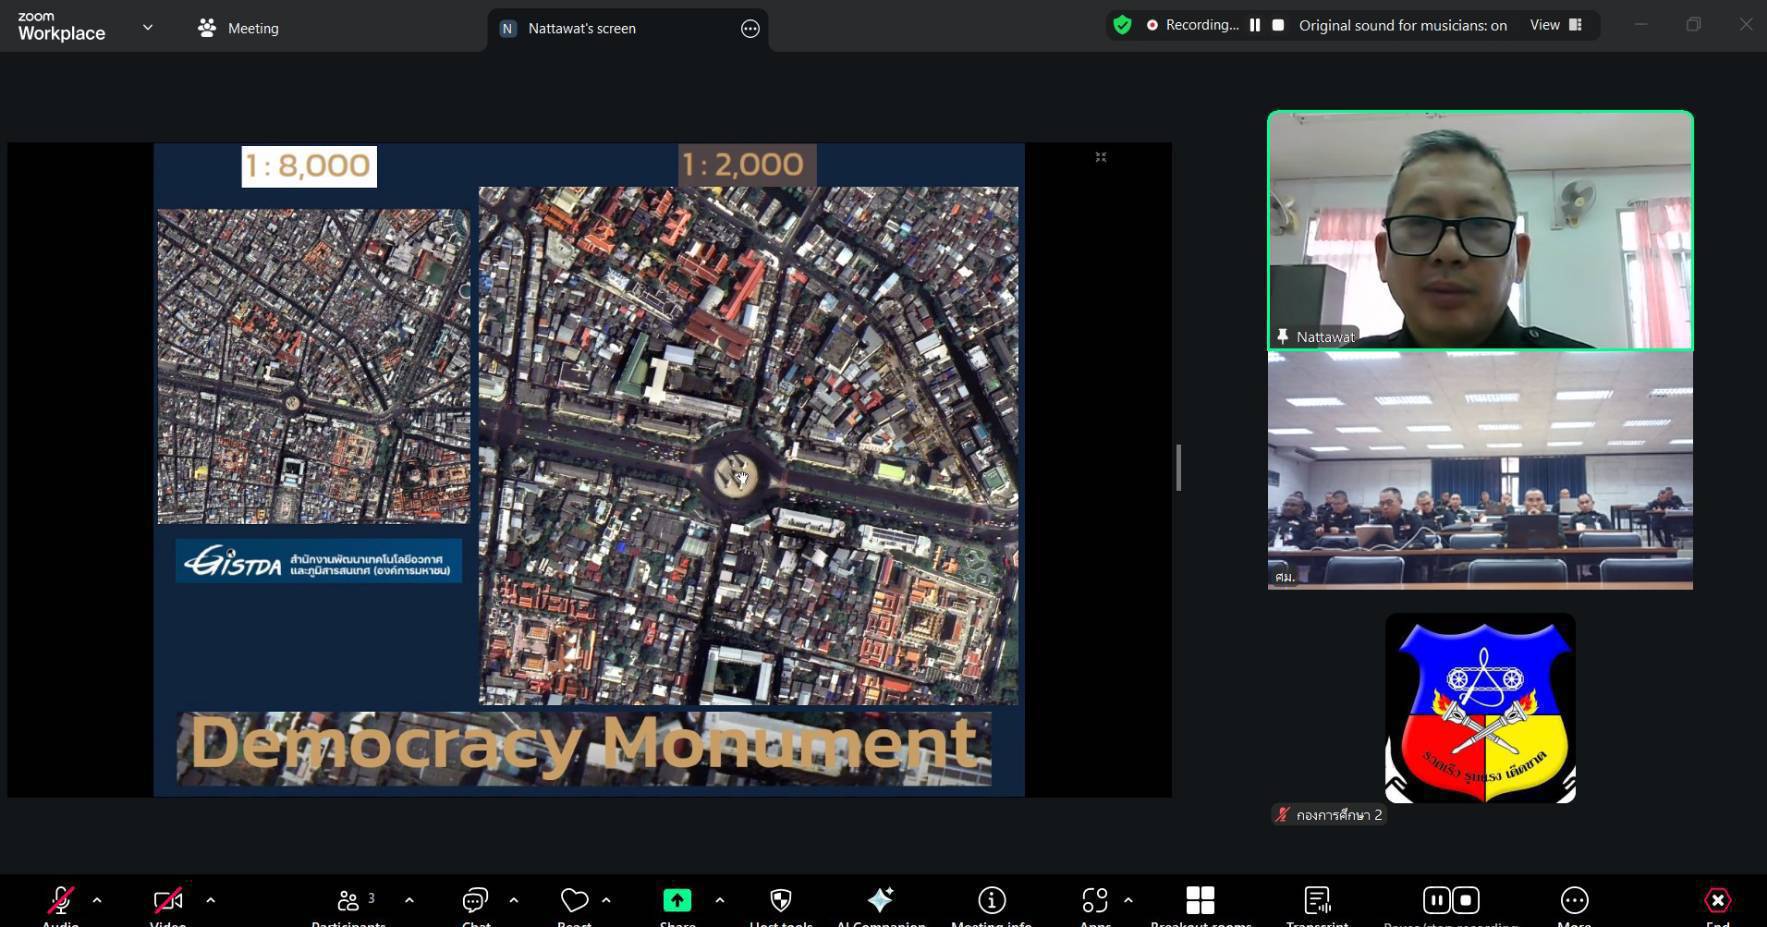Start video with the camera button
1767x927 pixels.
(x=167, y=902)
